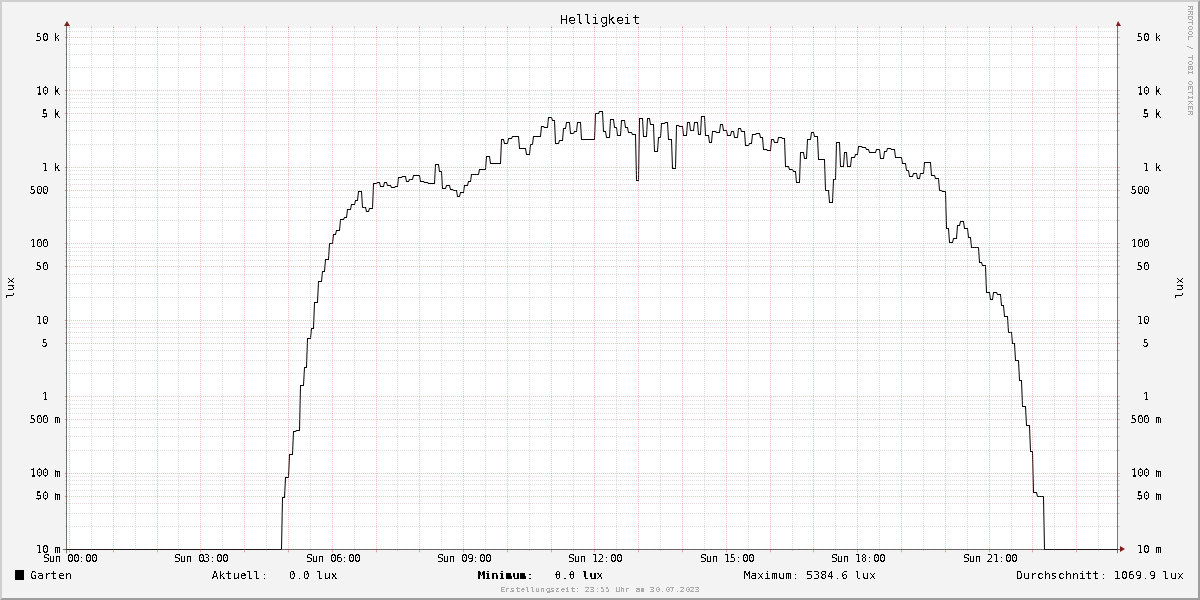
Task: Click the Minimum value 0.0 lux
Action: 579,575
